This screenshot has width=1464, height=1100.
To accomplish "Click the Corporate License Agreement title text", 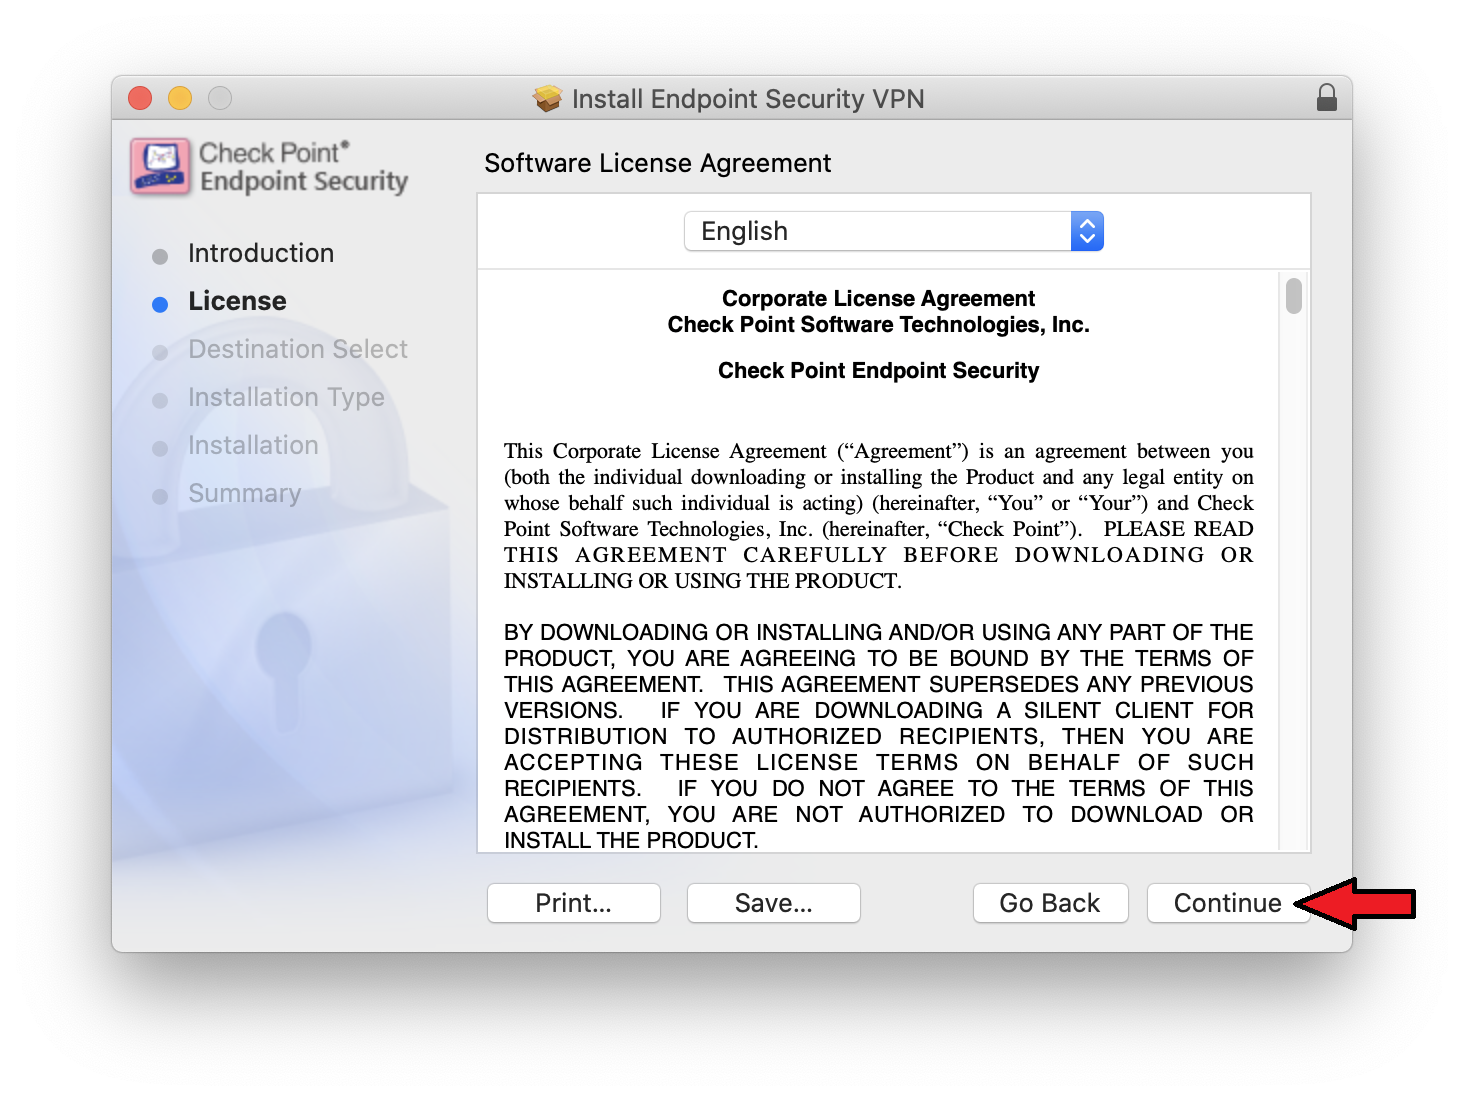I will point(878,298).
